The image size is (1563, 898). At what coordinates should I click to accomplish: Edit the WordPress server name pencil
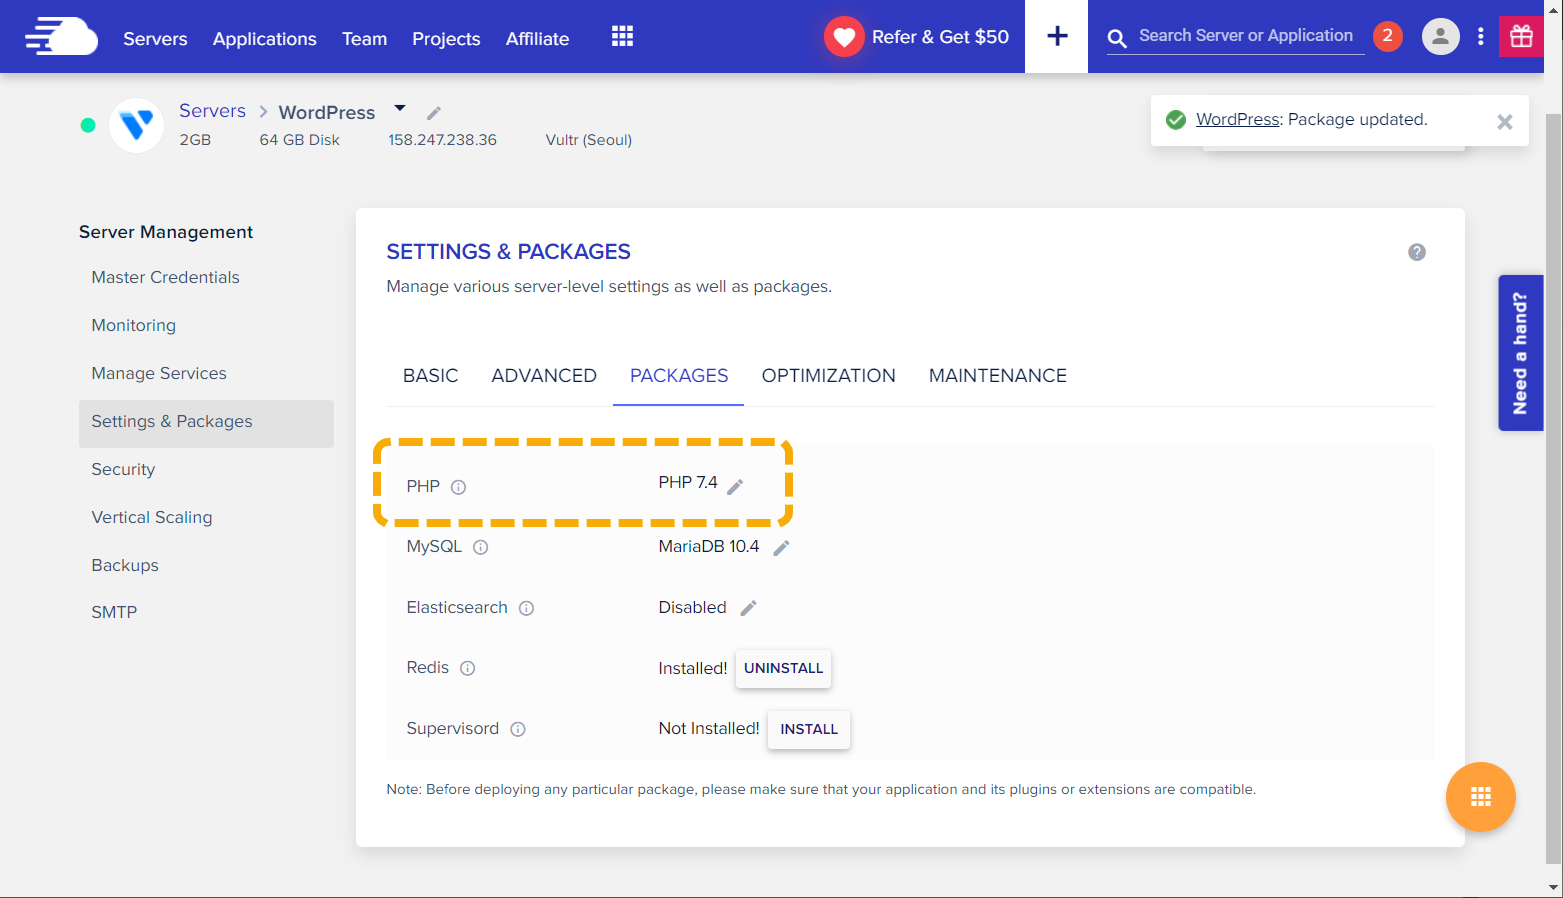coord(434,112)
